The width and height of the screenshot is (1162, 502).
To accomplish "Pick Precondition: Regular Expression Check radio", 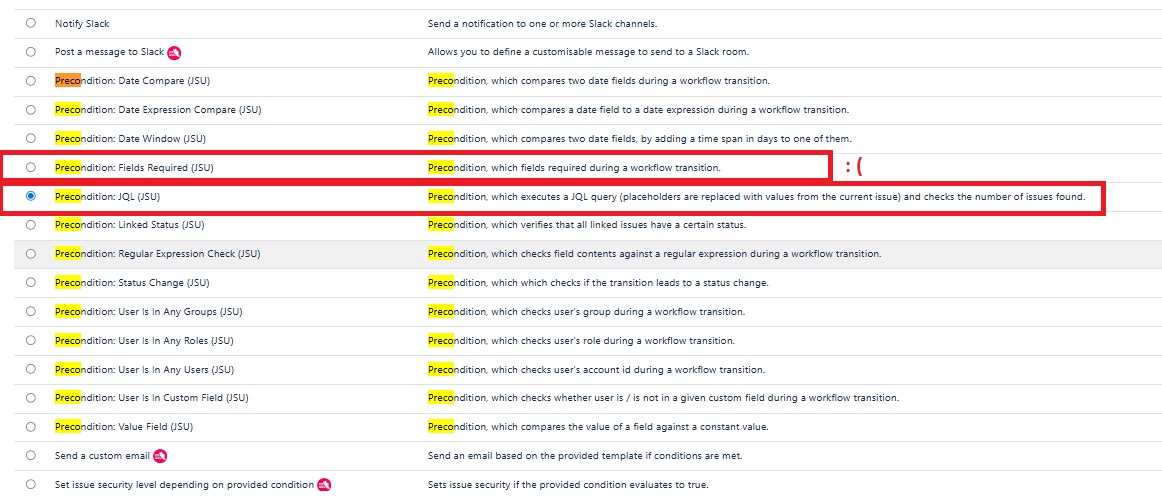I will point(30,254).
